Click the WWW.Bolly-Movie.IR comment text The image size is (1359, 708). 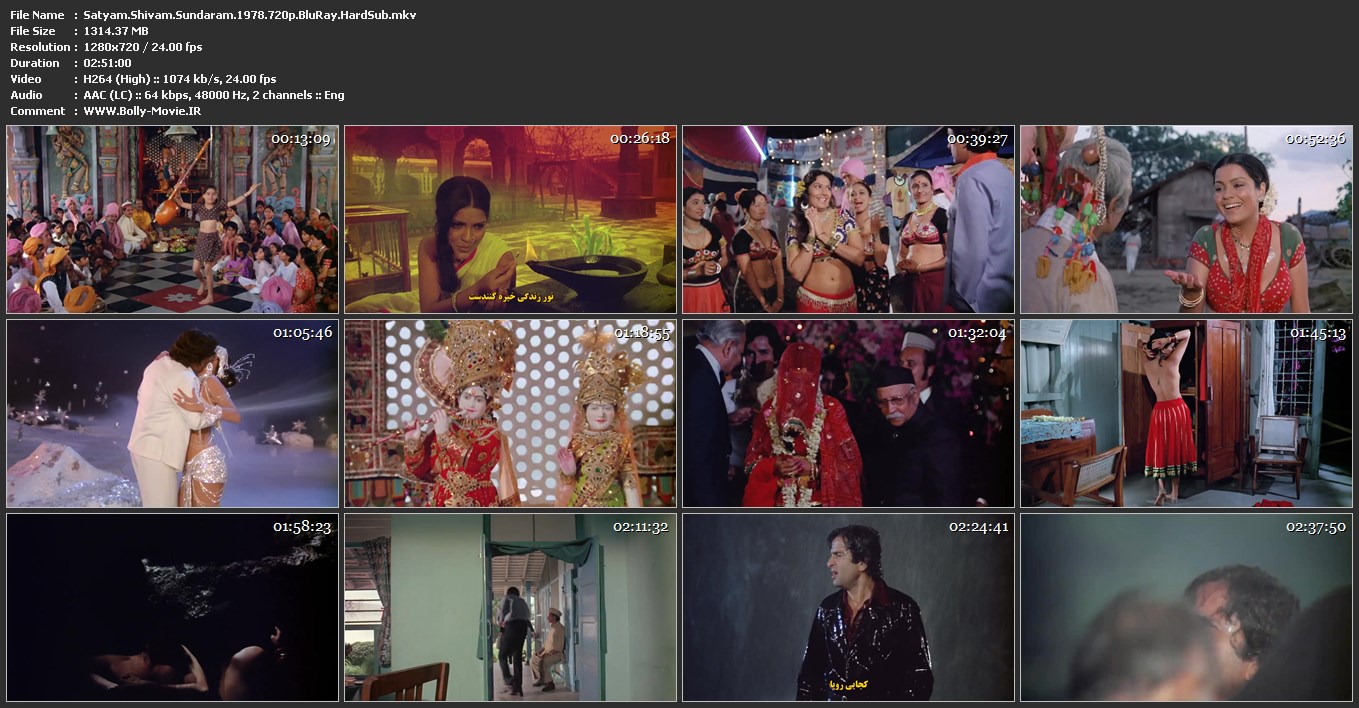coord(142,111)
